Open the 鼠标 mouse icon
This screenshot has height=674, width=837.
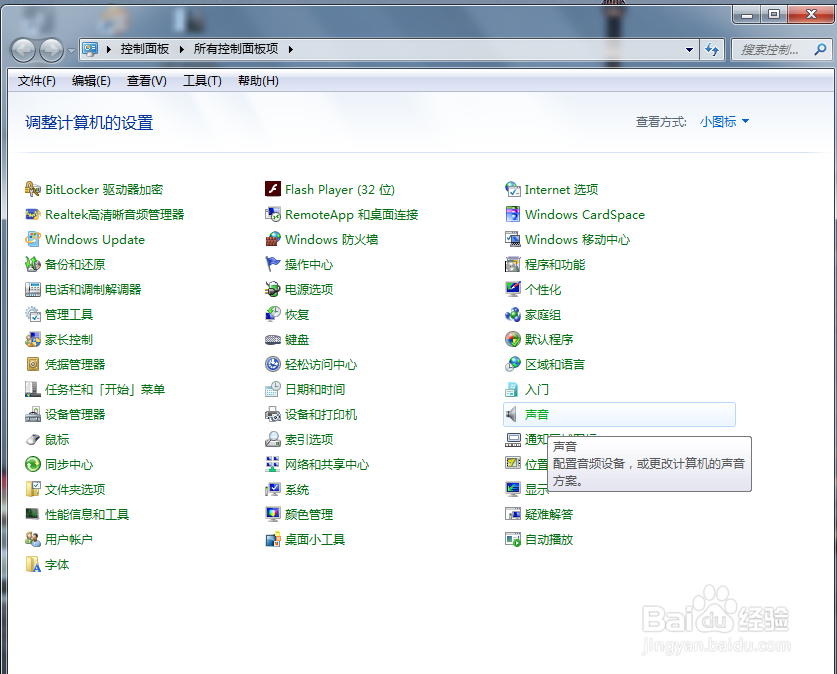(x=33, y=440)
